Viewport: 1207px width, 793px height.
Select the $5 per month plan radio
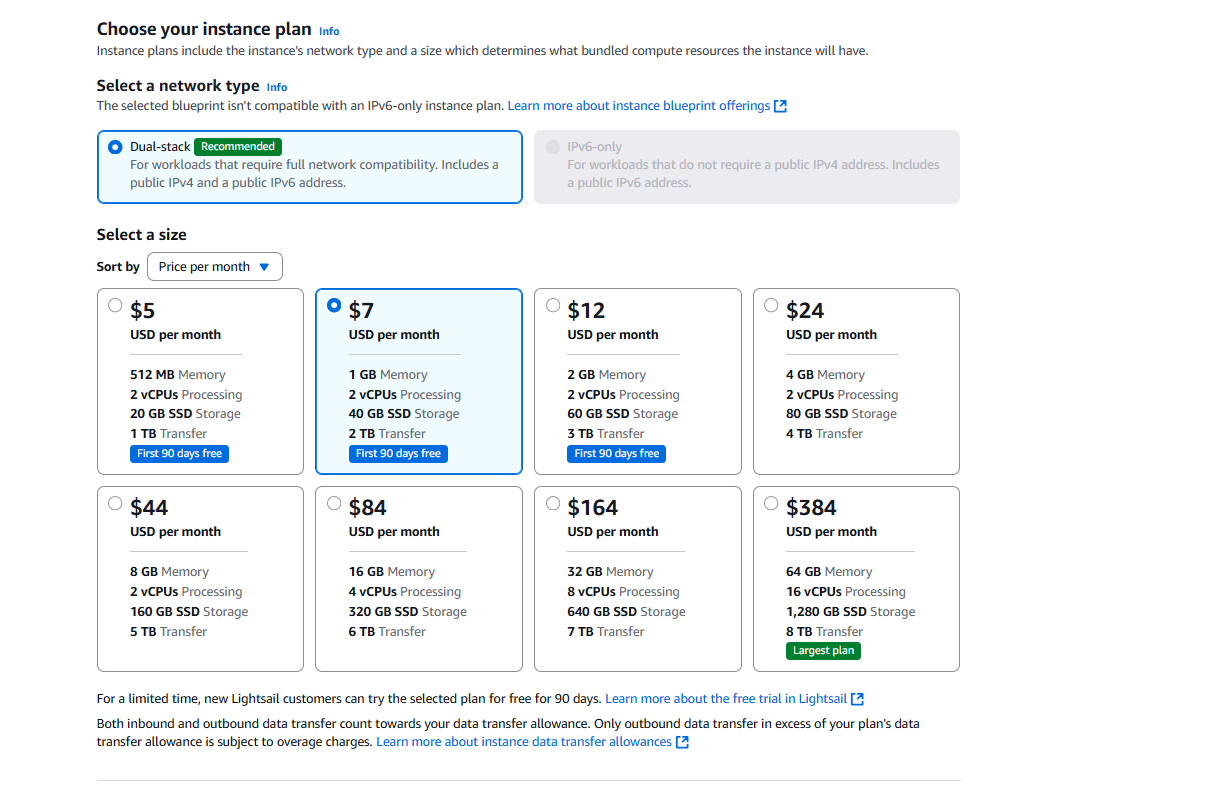coord(115,306)
